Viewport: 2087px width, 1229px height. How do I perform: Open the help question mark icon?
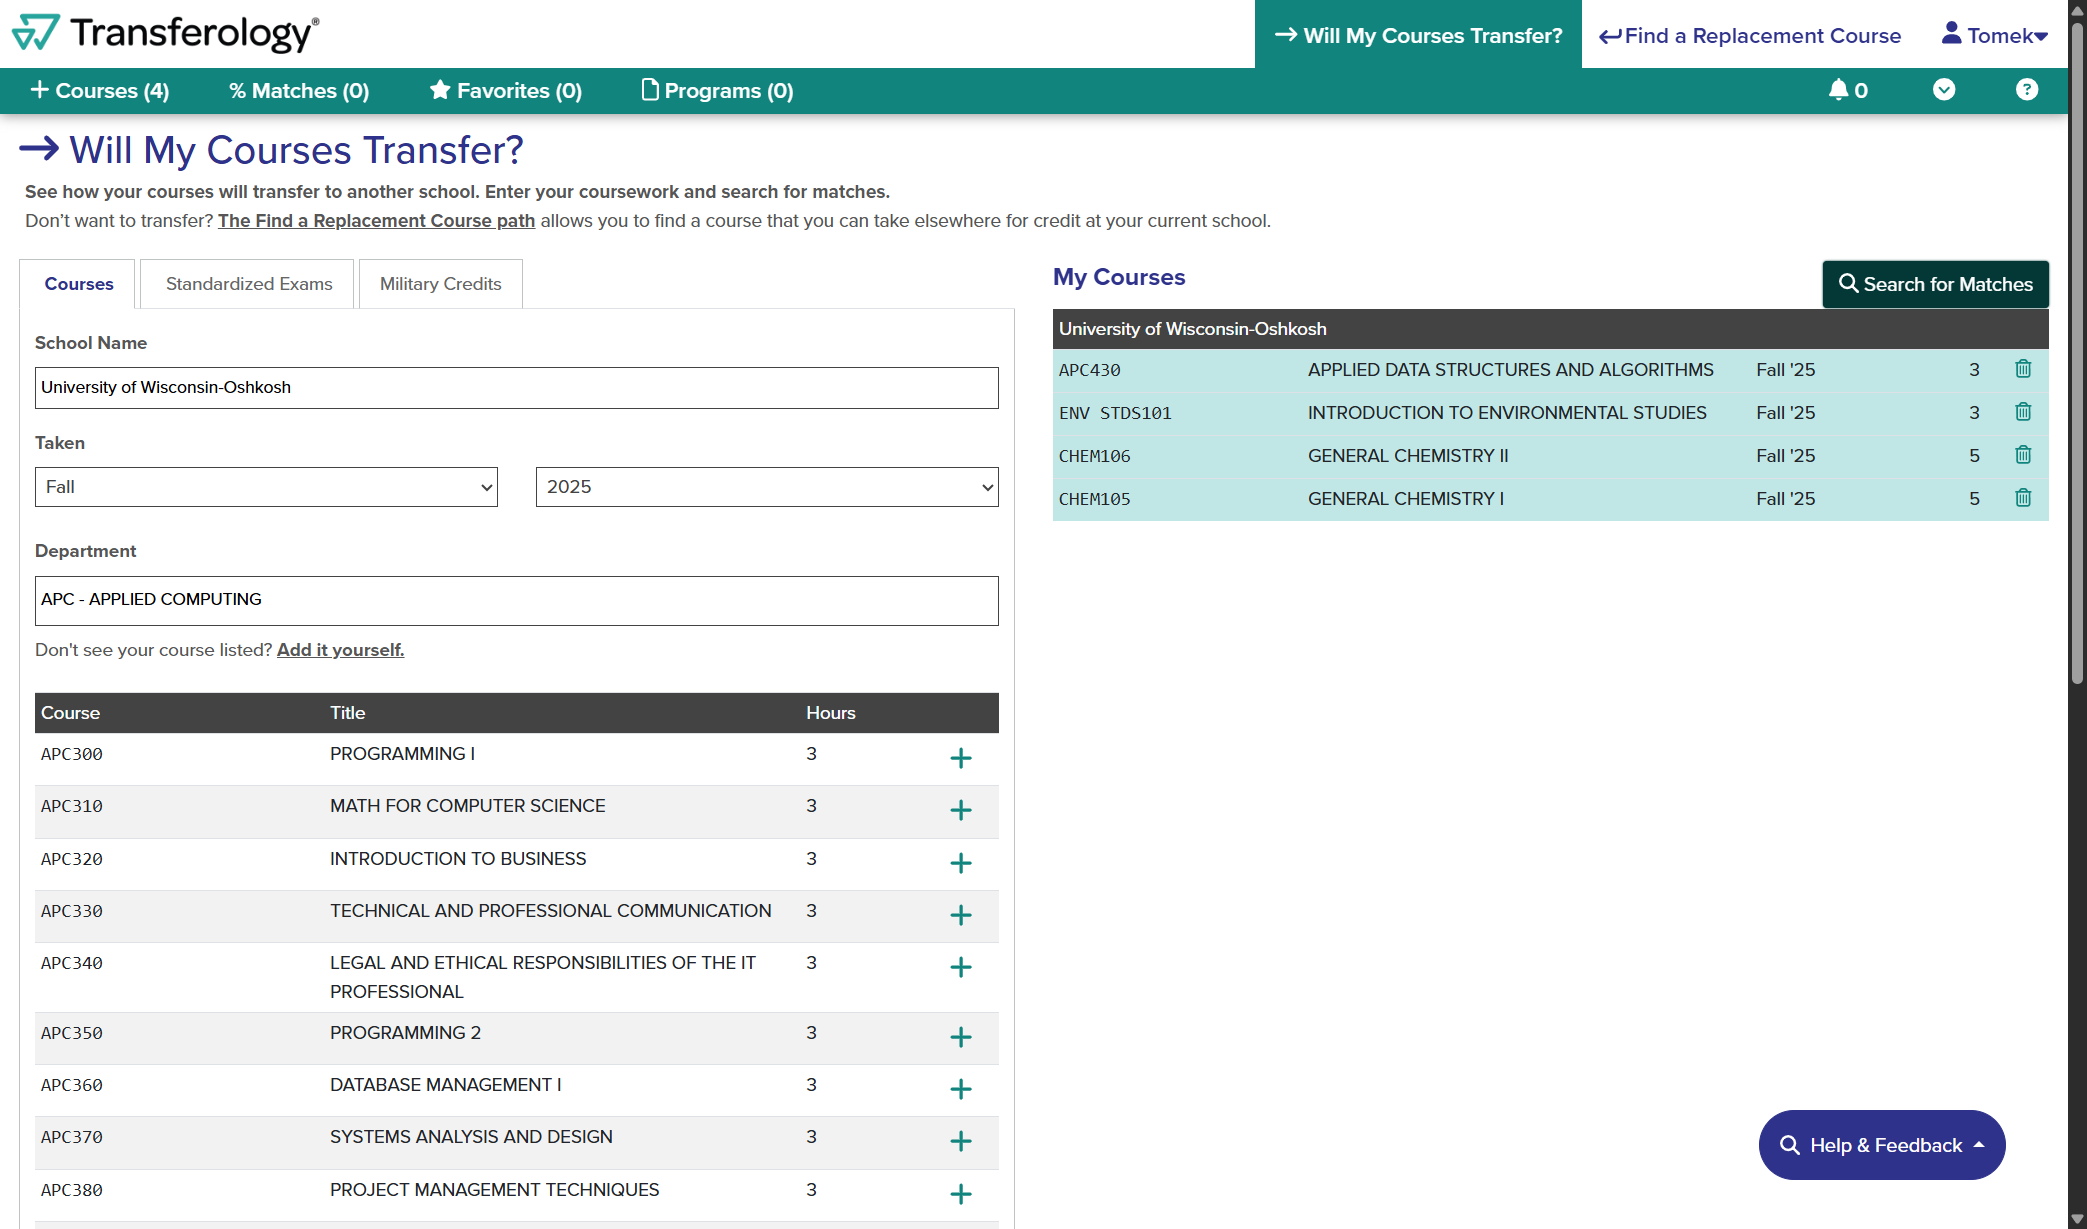2026,90
